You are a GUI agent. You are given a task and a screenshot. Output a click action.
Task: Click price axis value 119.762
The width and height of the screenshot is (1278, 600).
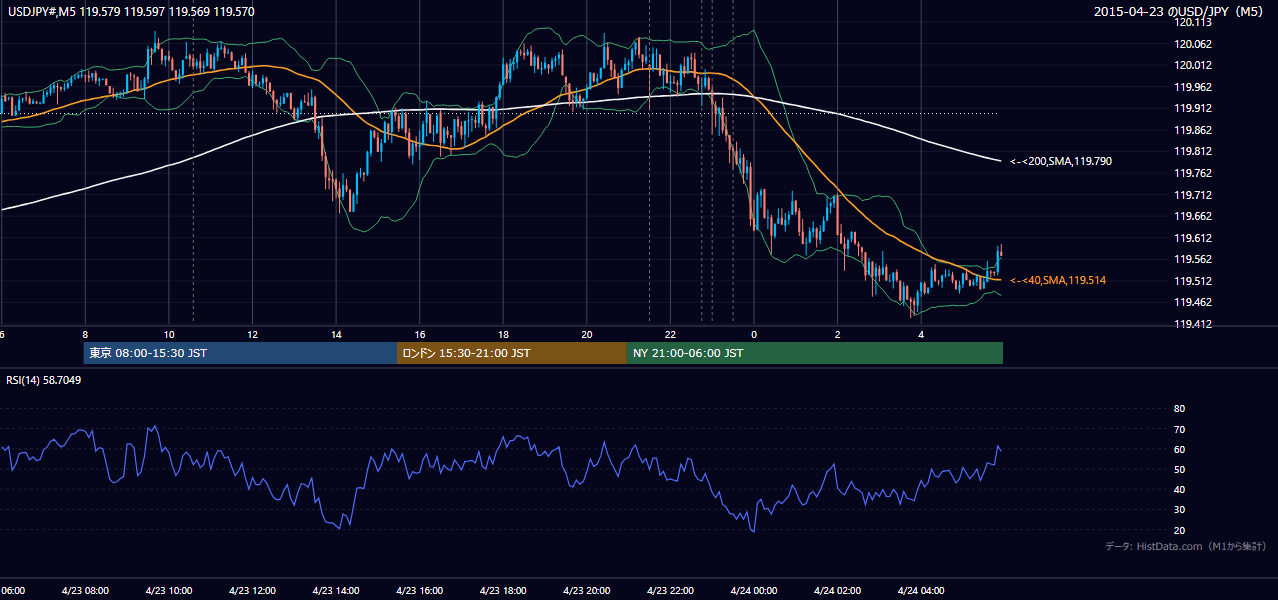[x=1194, y=173]
